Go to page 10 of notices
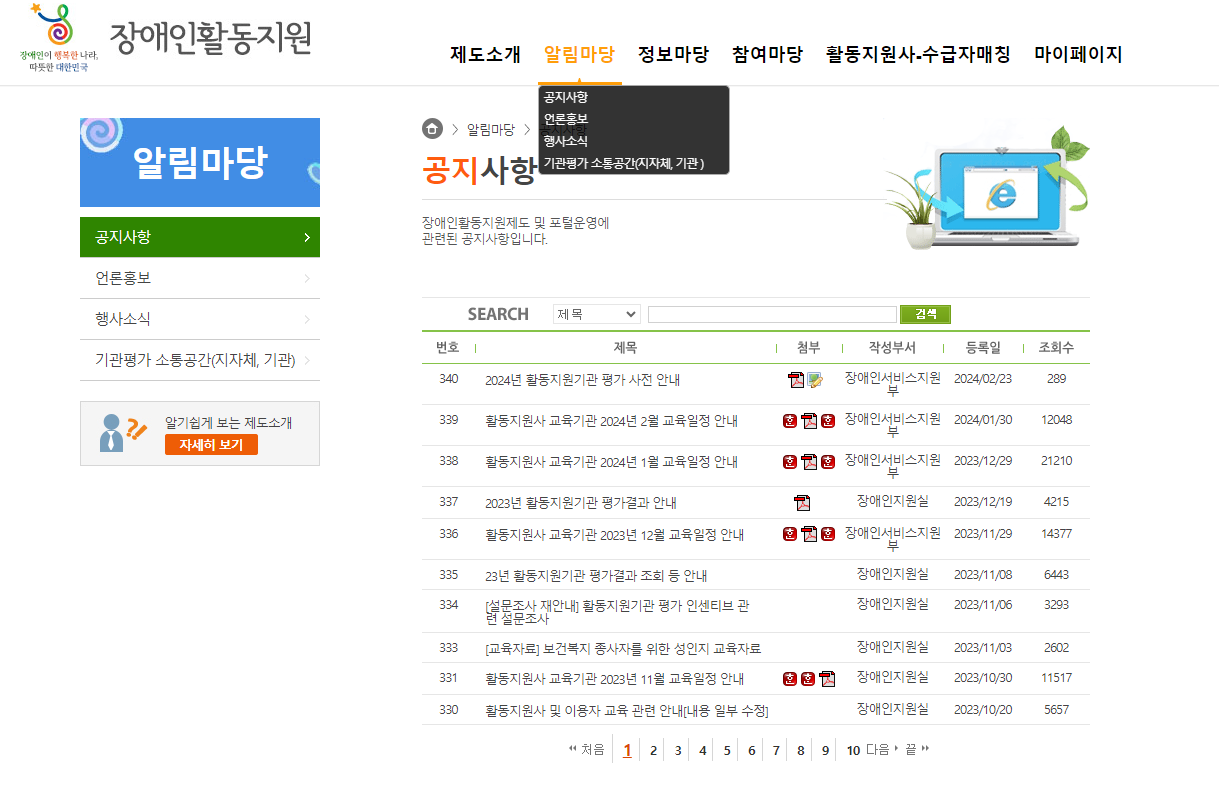Viewport: 1219px width, 785px height. tap(853, 751)
